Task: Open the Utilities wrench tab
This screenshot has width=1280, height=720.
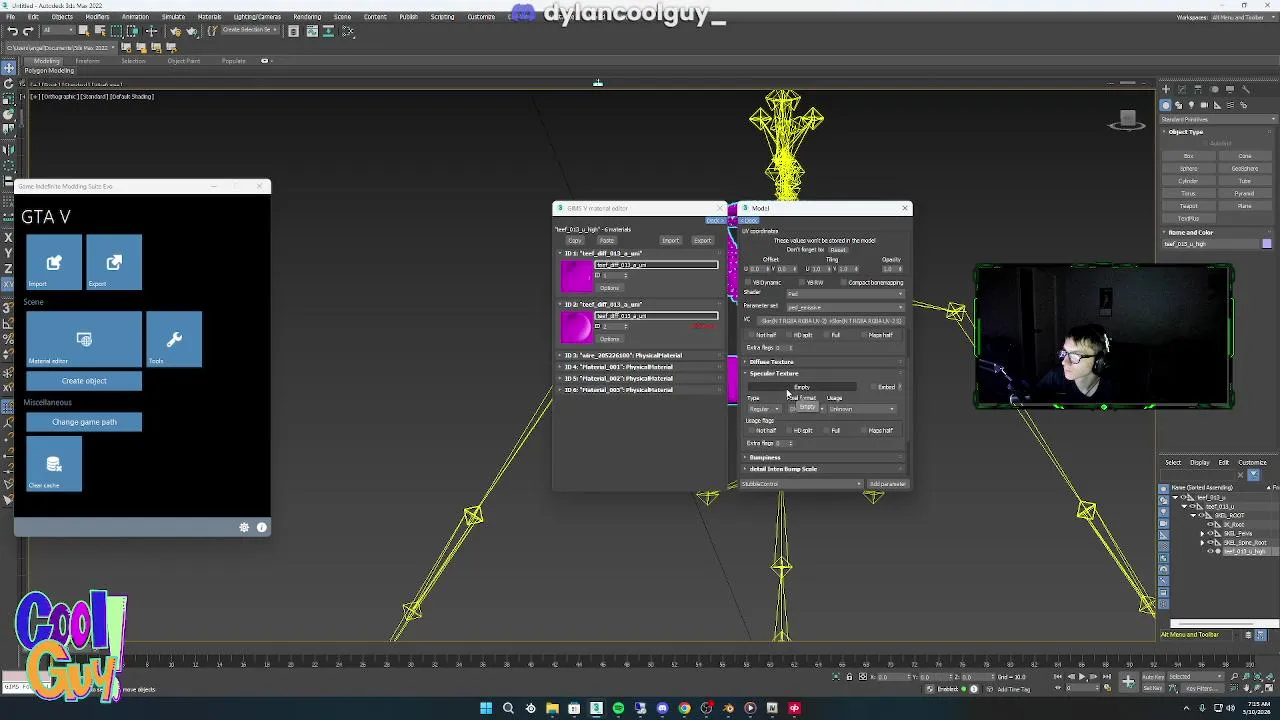Action: [x=1245, y=89]
